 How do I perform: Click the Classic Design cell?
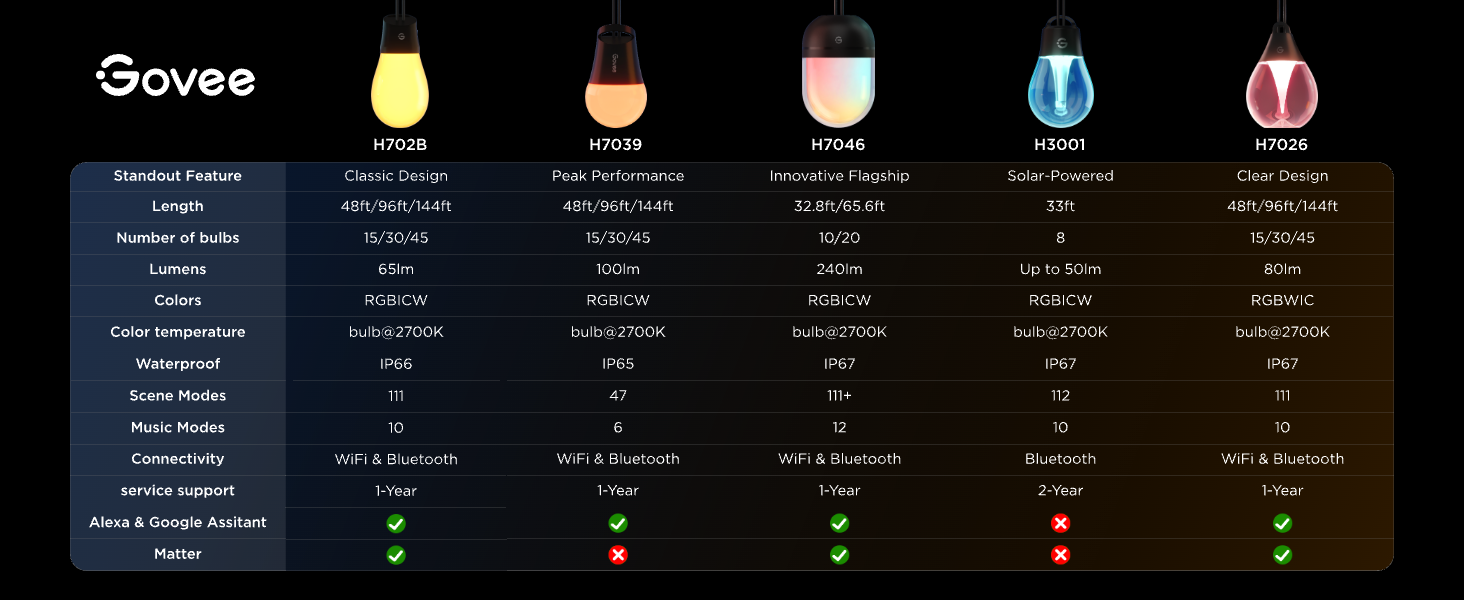tap(396, 176)
